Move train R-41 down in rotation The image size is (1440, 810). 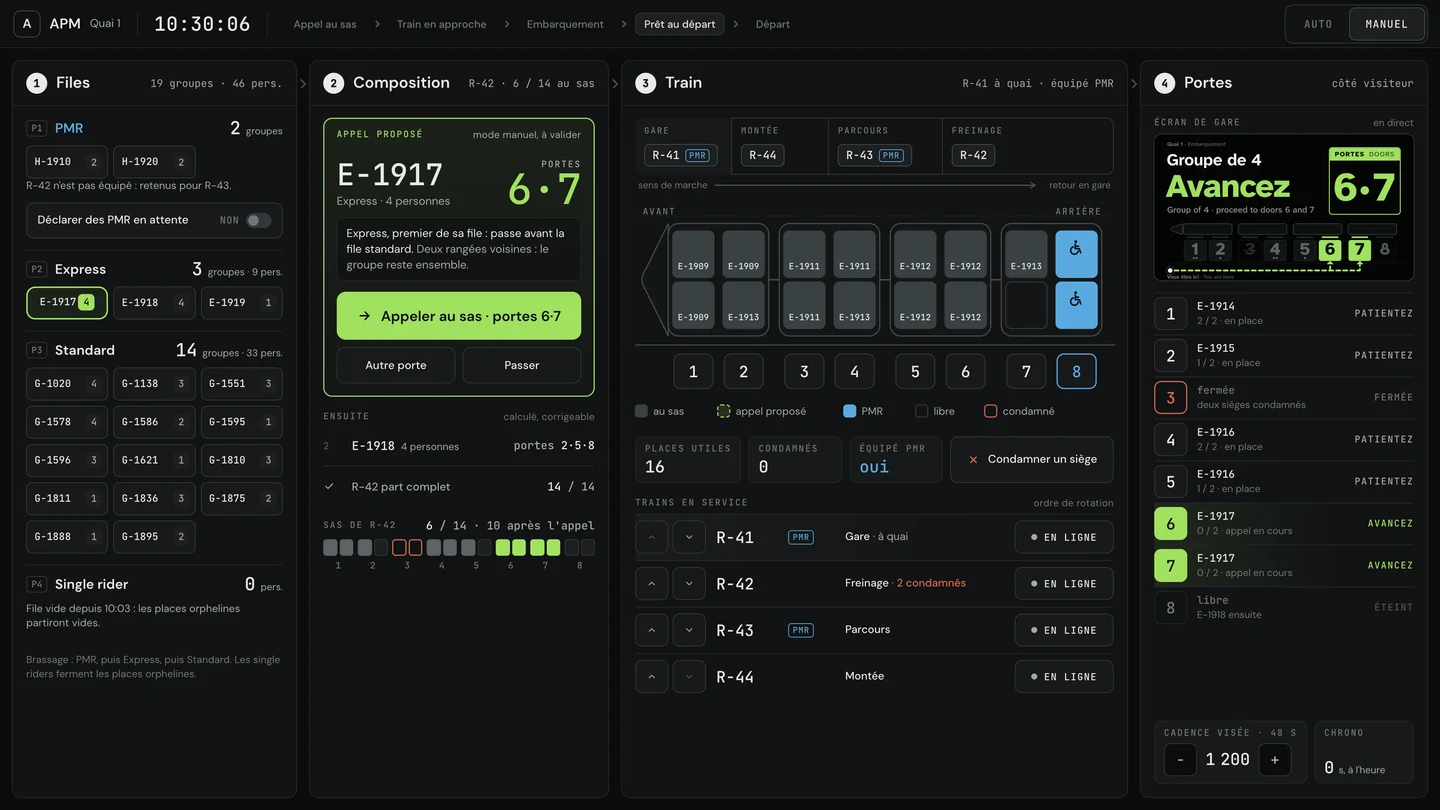pos(689,537)
